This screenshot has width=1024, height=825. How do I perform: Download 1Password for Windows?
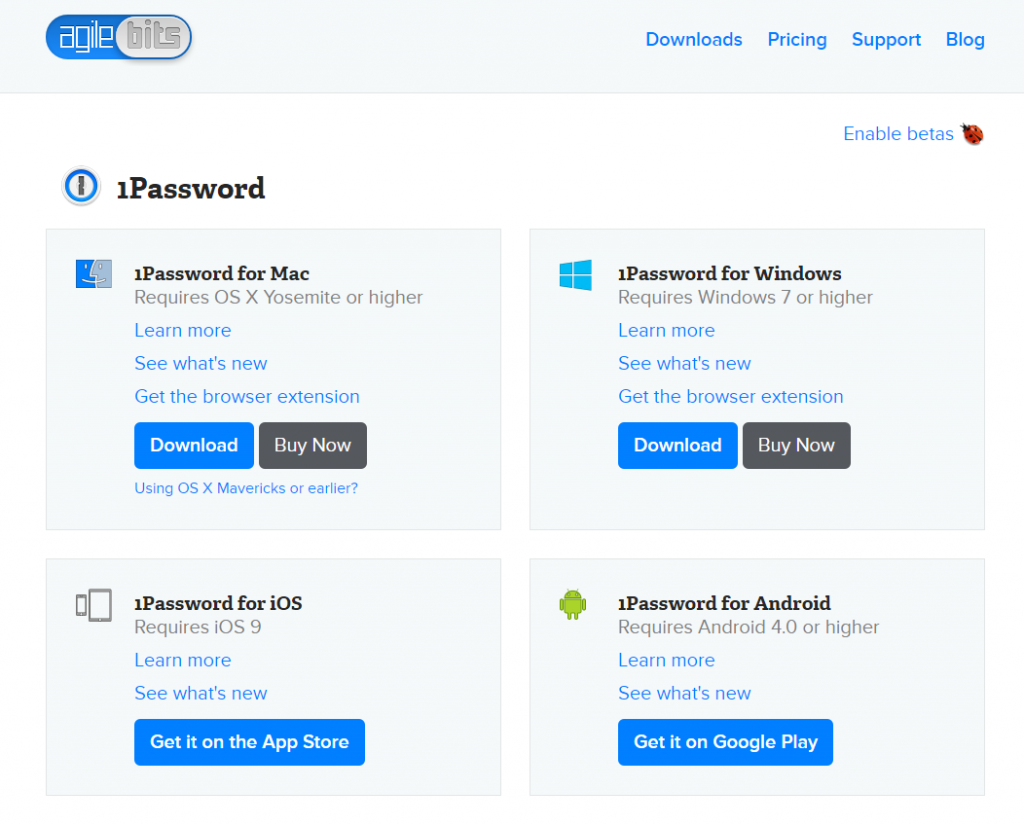(677, 446)
